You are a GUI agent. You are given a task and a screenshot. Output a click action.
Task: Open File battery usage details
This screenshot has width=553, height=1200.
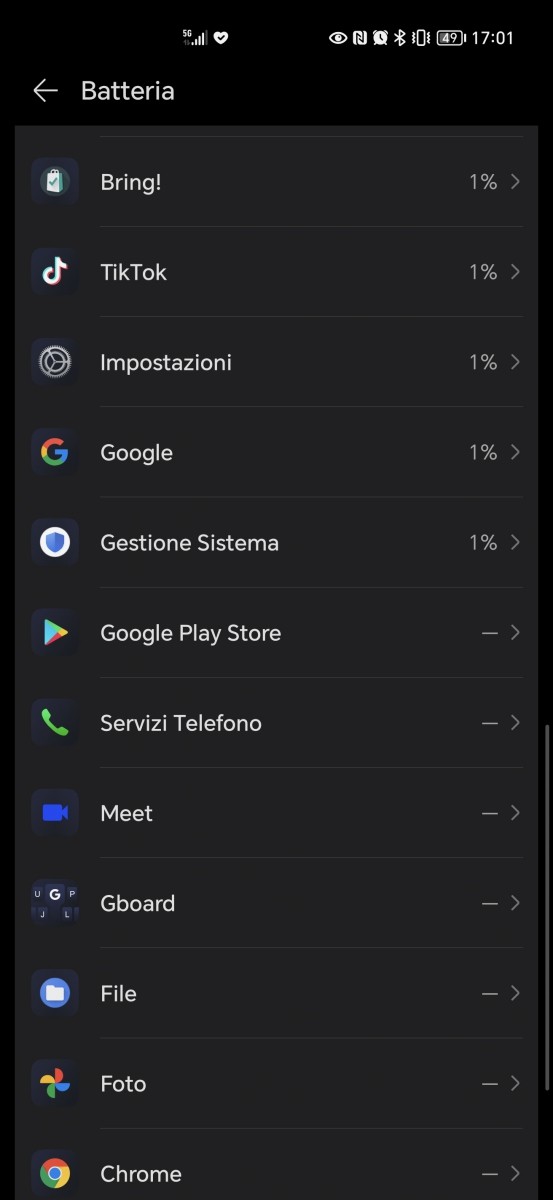[x=276, y=993]
